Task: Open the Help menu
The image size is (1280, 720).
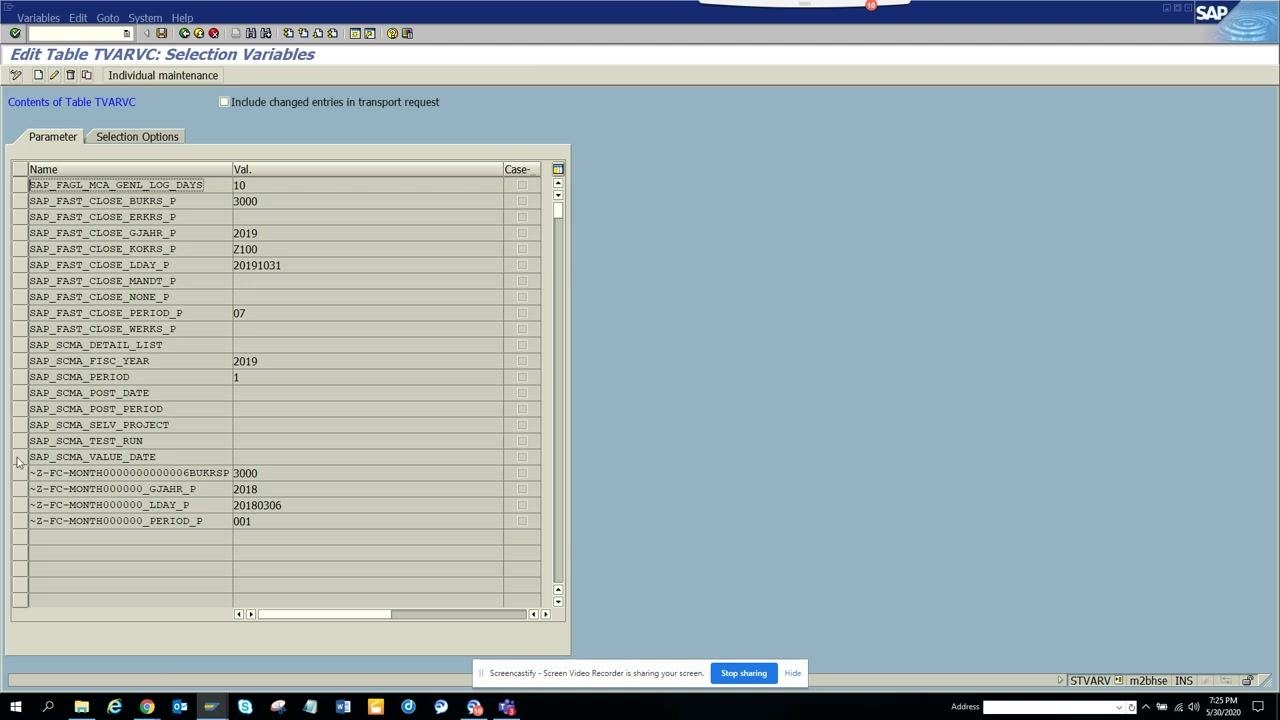Action: (x=182, y=18)
